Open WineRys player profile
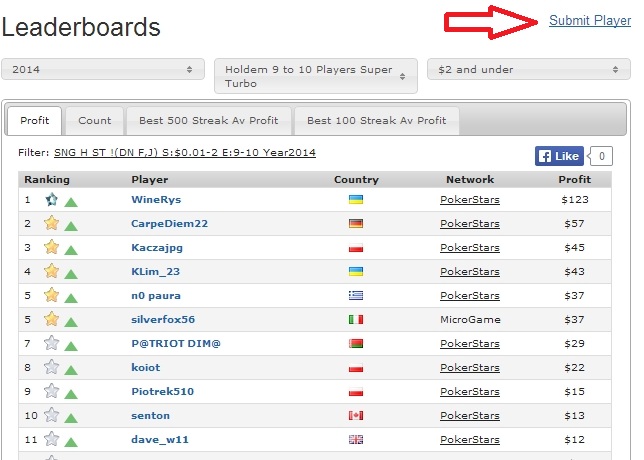The width and height of the screenshot is (644, 460). click(156, 200)
